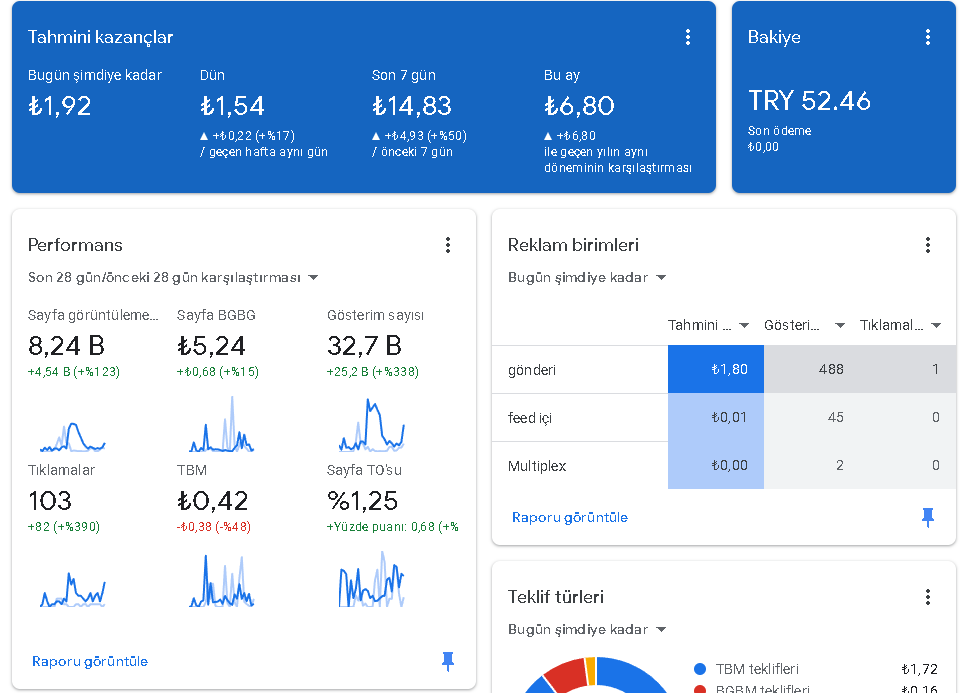The image size is (971, 693).
Task: Open the Gösteri... column metric dropdown
Action: [x=804, y=325]
